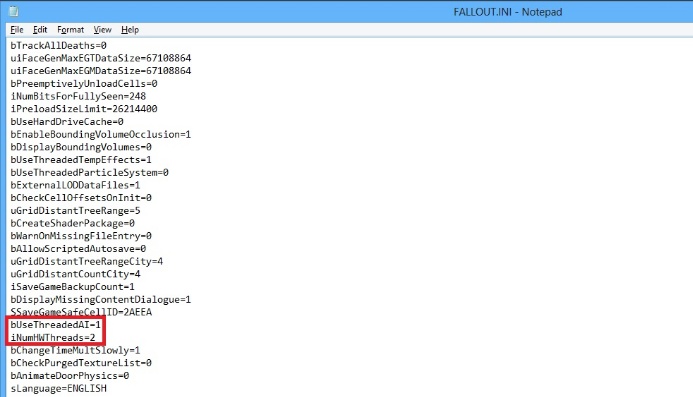Viewport: 693px width, 397px height.
Task: Click the line bAnimateDoorPhysics=0
Action: pos(70,376)
